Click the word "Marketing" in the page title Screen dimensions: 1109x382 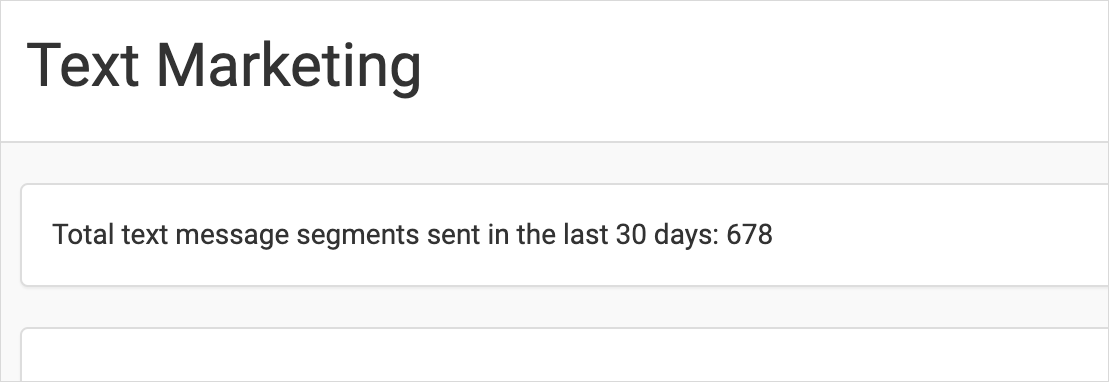click(x=289, y=66)
